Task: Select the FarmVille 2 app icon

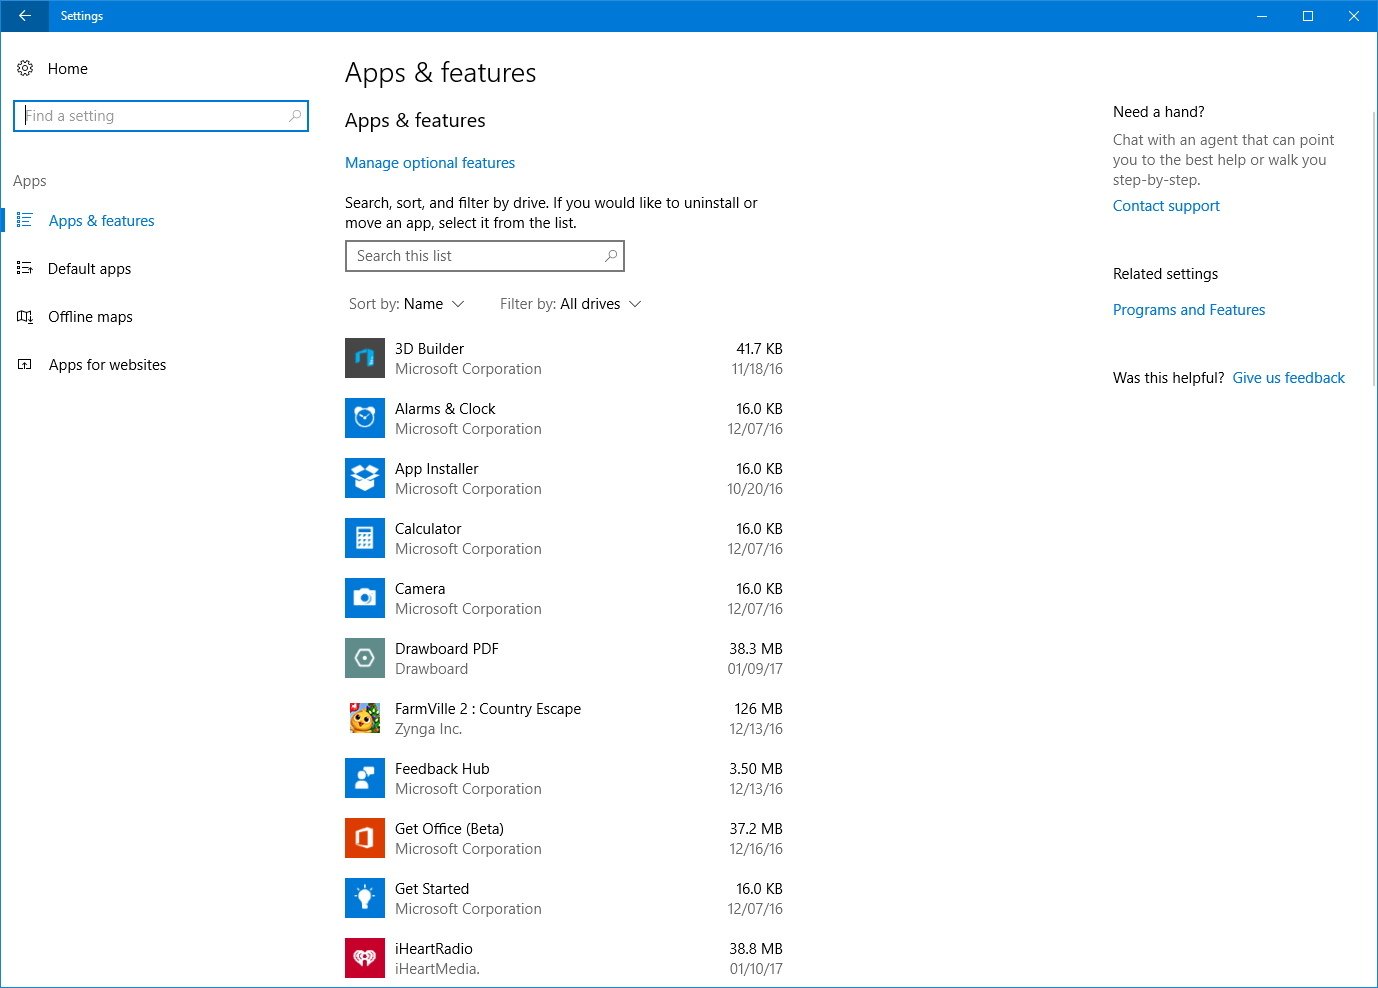Action: click(365, 718)
